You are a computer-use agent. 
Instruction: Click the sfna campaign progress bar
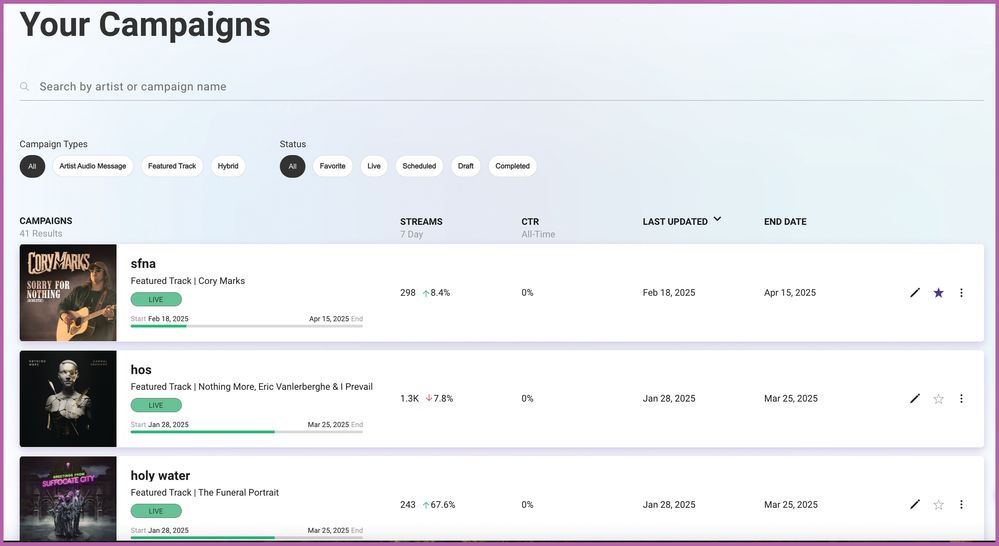[x=246, y=326]
